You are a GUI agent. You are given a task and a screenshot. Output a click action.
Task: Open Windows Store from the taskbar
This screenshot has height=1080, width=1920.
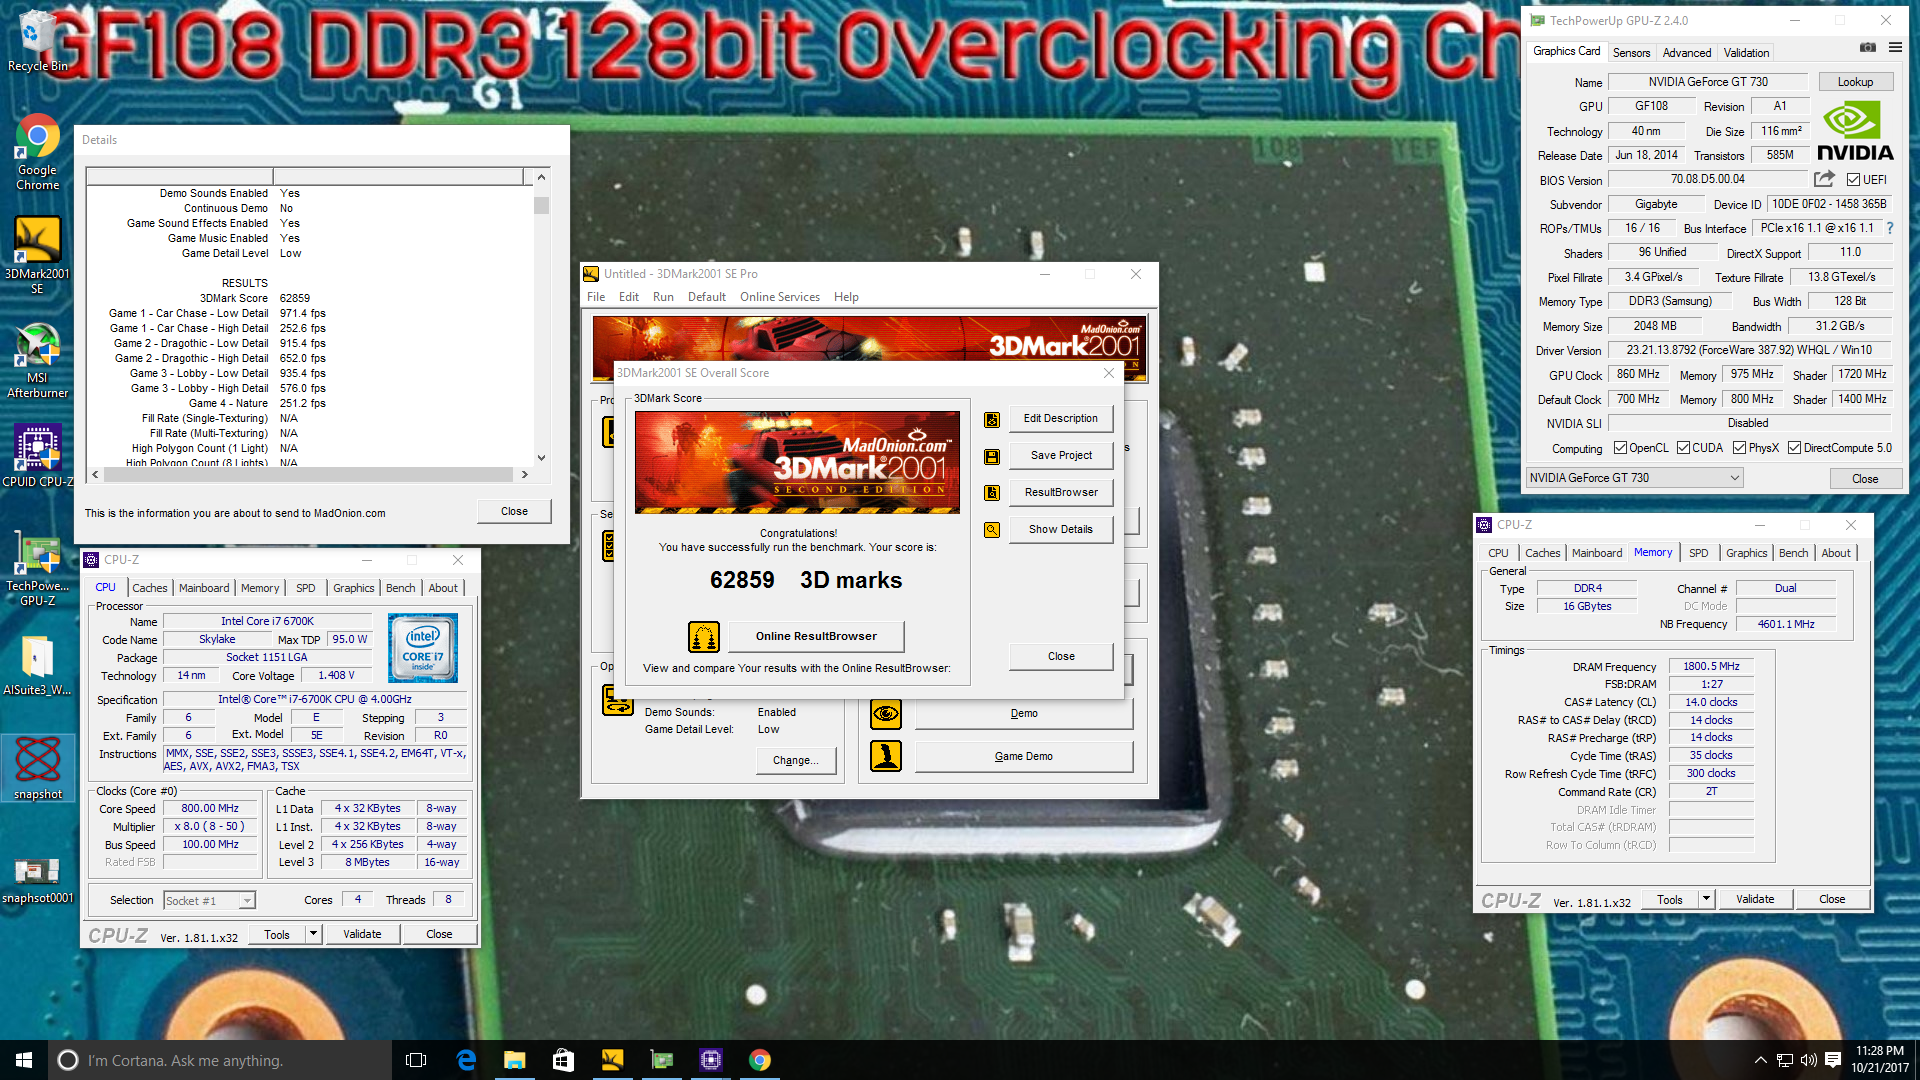click(563, 1060)
